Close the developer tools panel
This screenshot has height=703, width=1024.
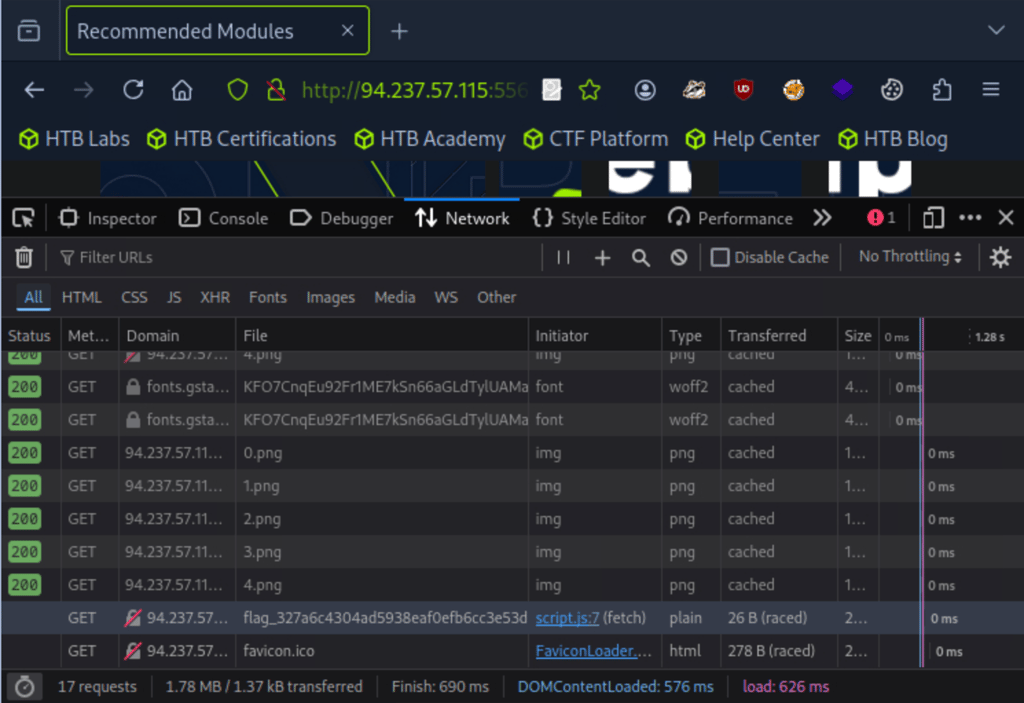[1006, 218]
